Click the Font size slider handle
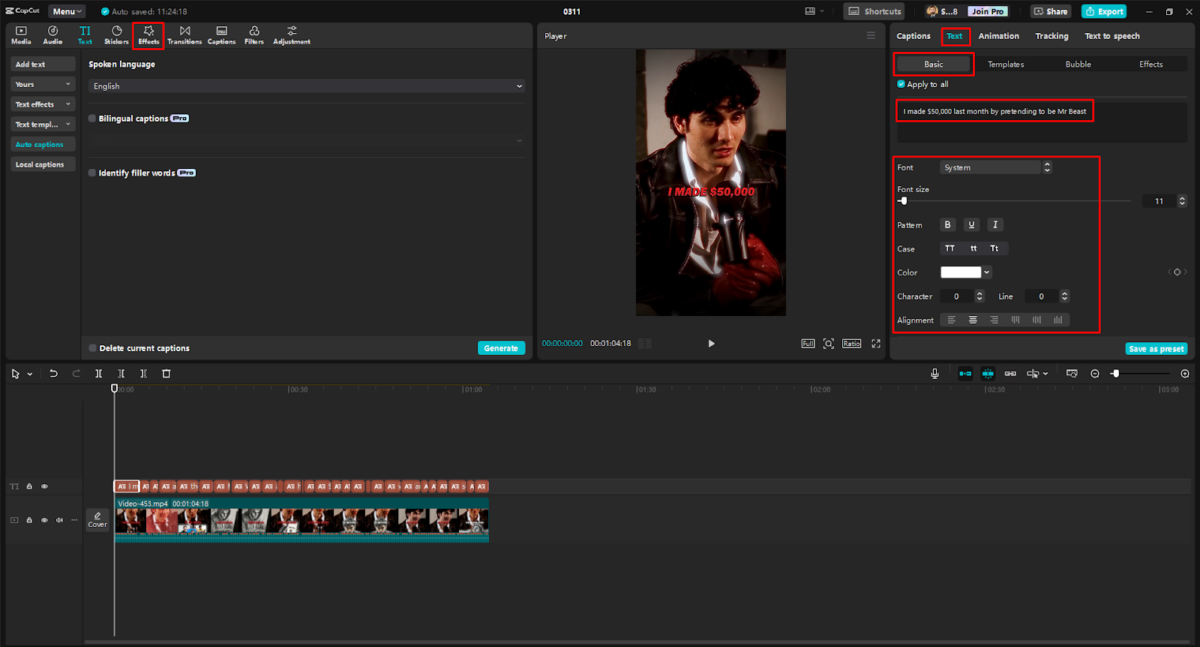Image resolution: width=1200 pixels, height=647 pixels. (903, 201)
